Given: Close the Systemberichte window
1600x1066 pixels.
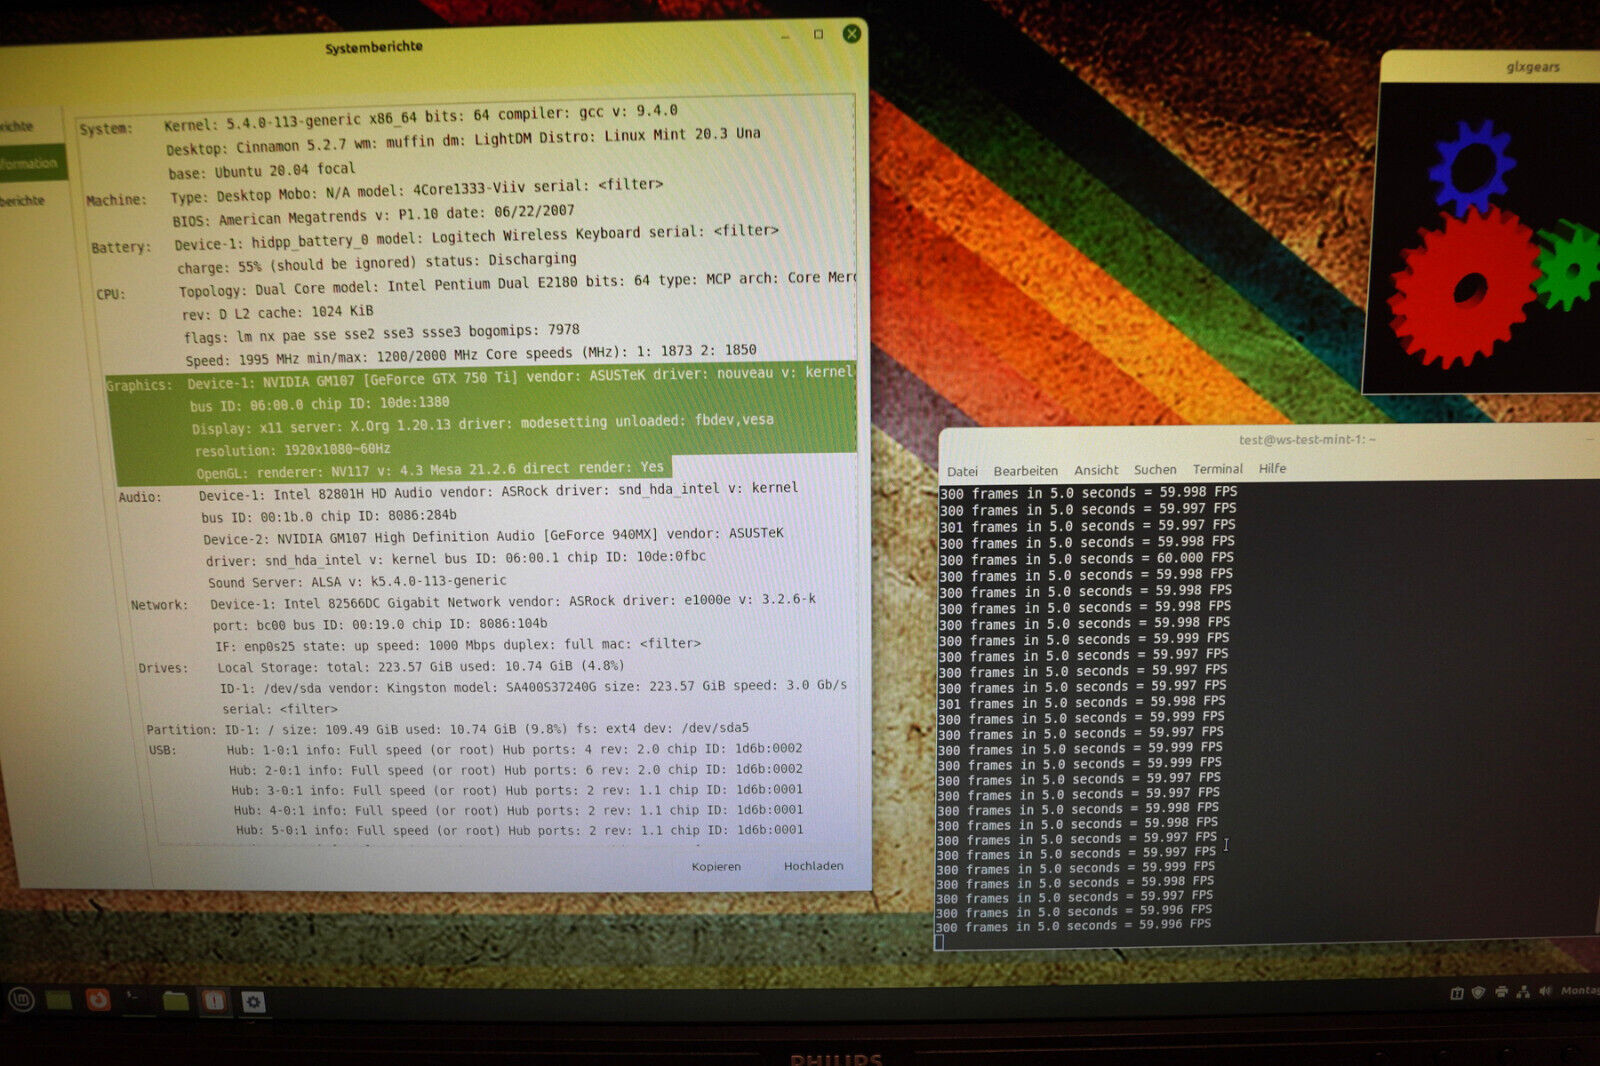Looking at the screenshot, I should 851,33.
